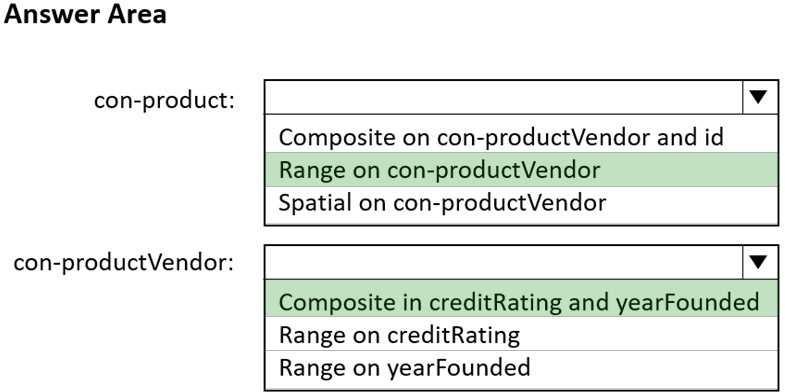Choose Range on con-productVendor option
The image size is (785, 392).
521,170
